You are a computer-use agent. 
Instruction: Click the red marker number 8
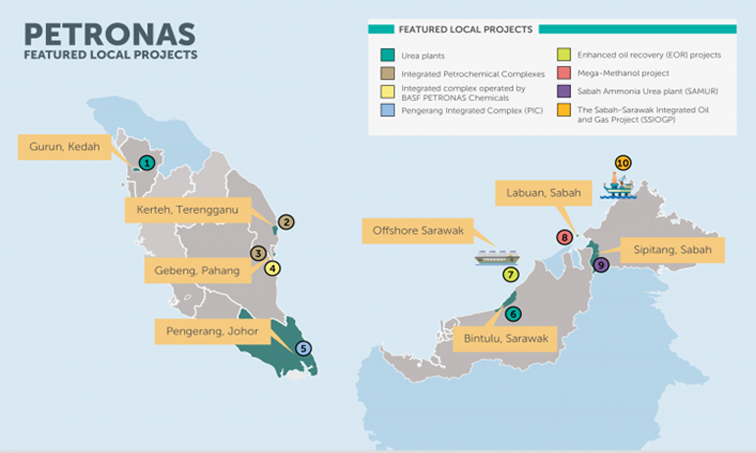click(564, 237)
